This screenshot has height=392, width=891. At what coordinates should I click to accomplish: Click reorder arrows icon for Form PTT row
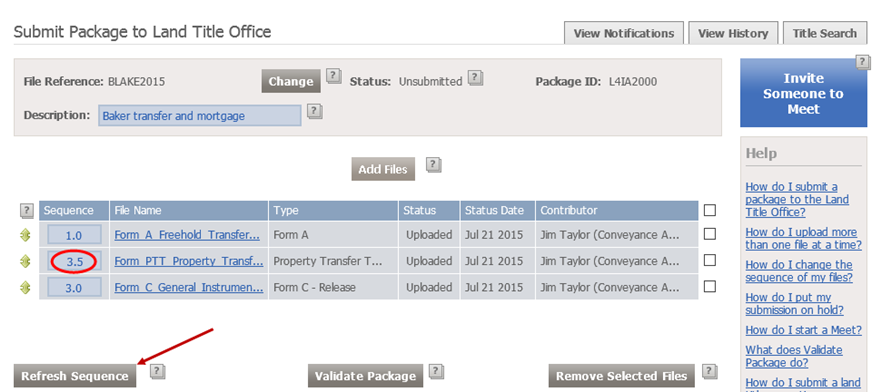pos(25,261)
